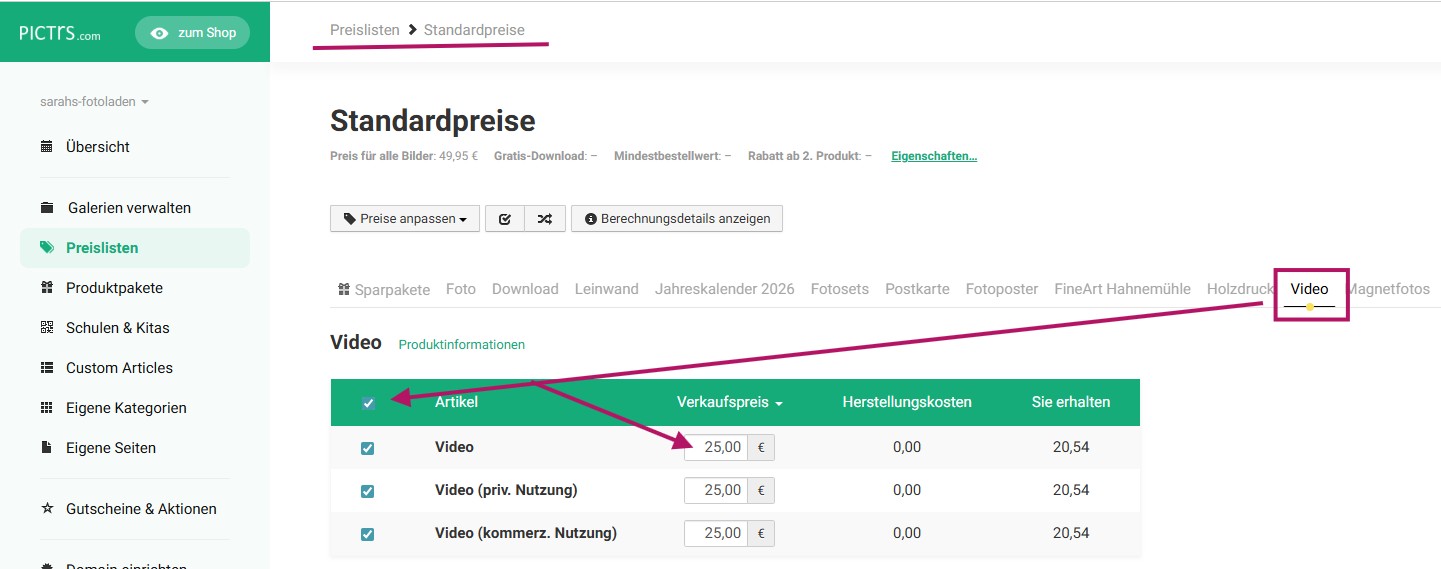This screenshot has height=569, width=1441.
Task: Toggle the select-all checkbox in table header
Action: pos(368,403)
